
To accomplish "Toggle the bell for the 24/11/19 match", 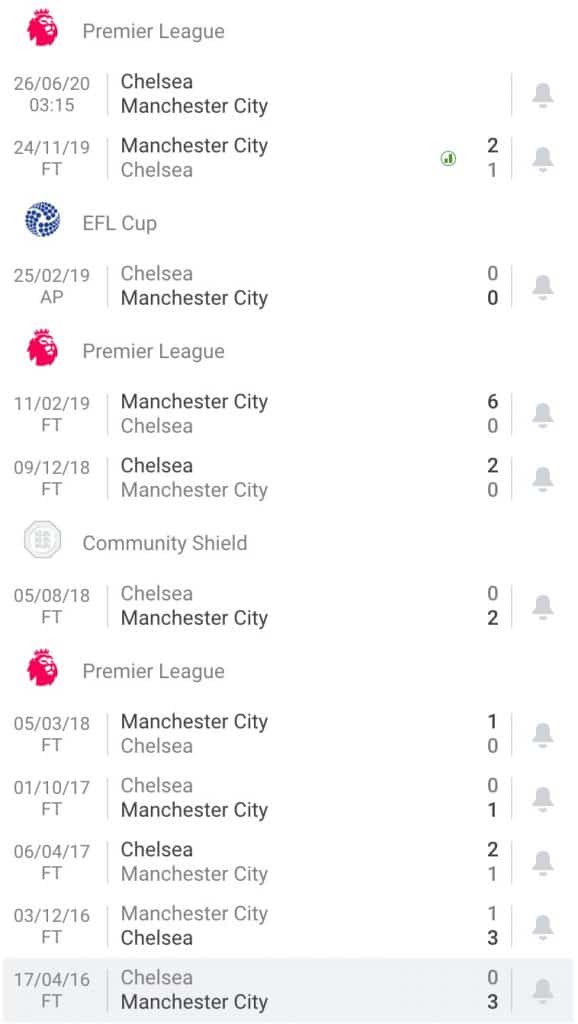I will click(x=542, y=158).
